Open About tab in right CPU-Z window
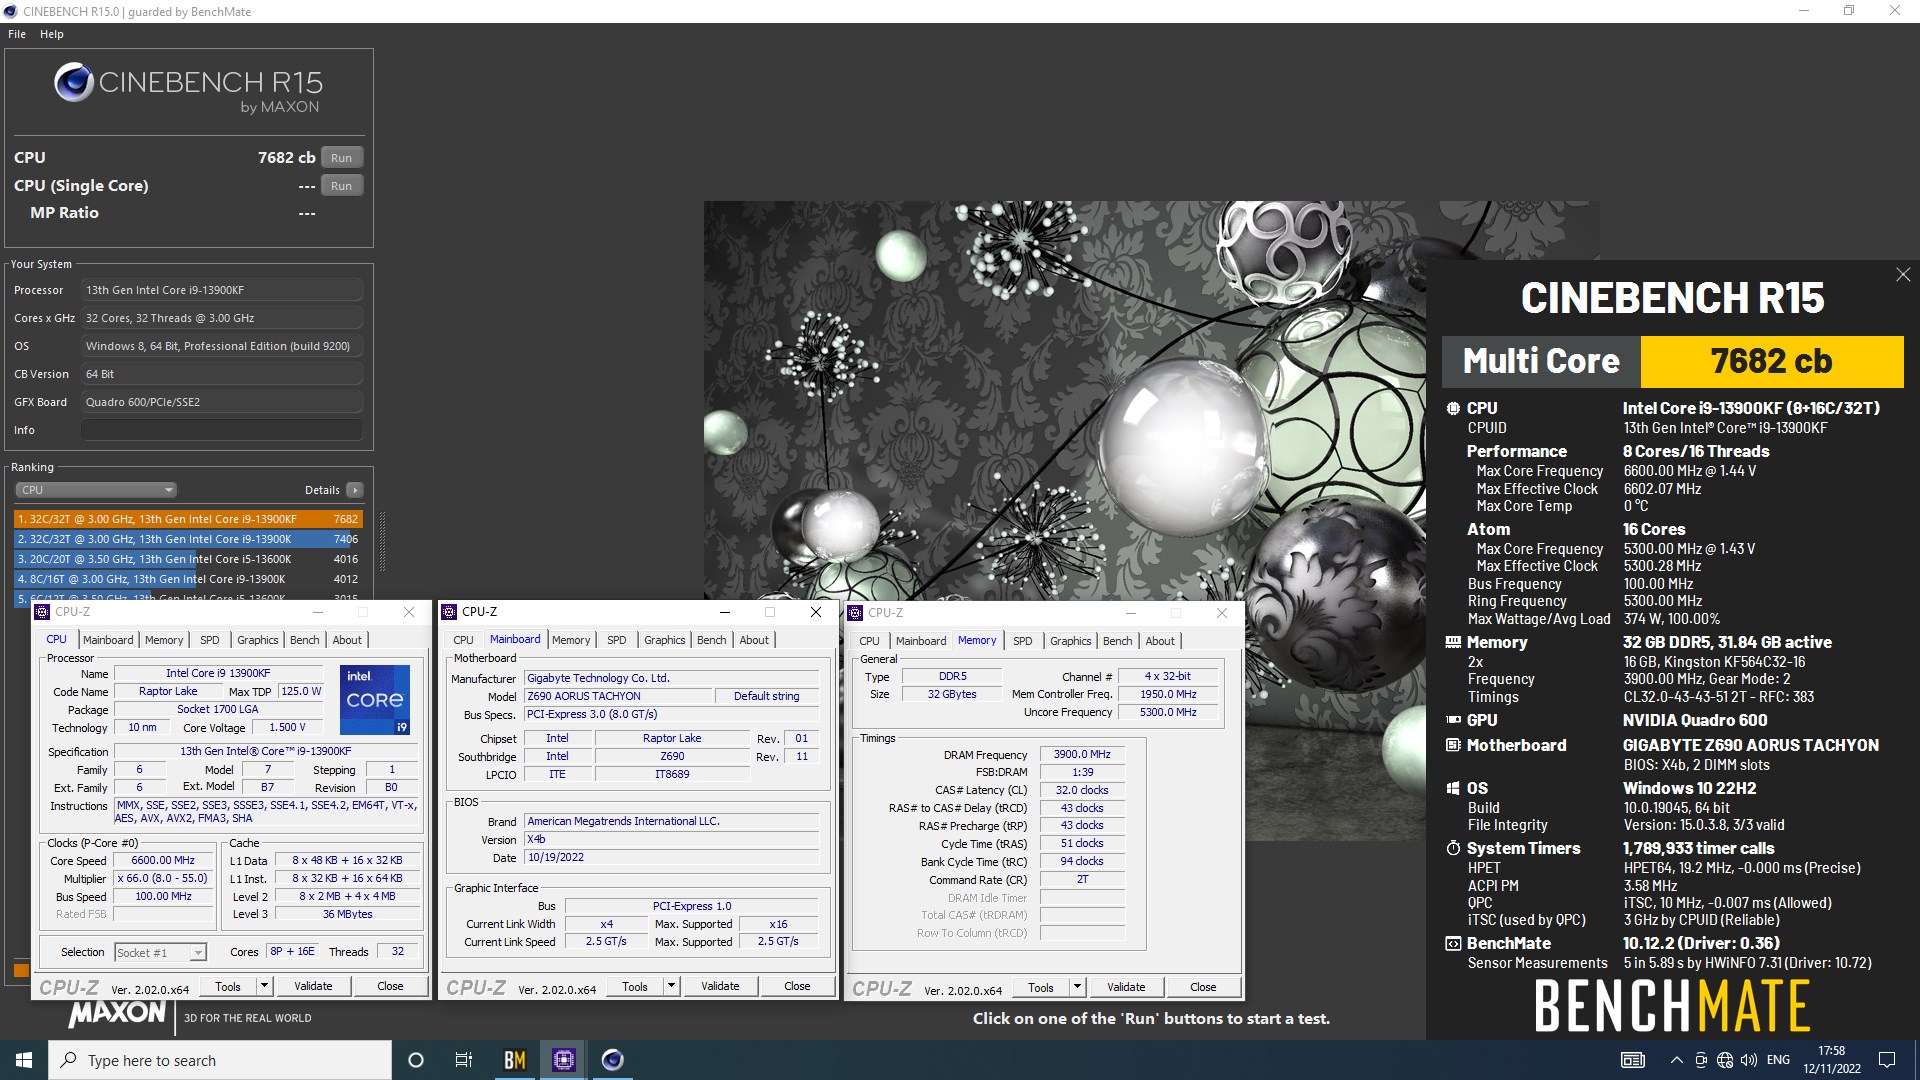Screen dimensions: 1920x1080 click(x=1160, y=641)
